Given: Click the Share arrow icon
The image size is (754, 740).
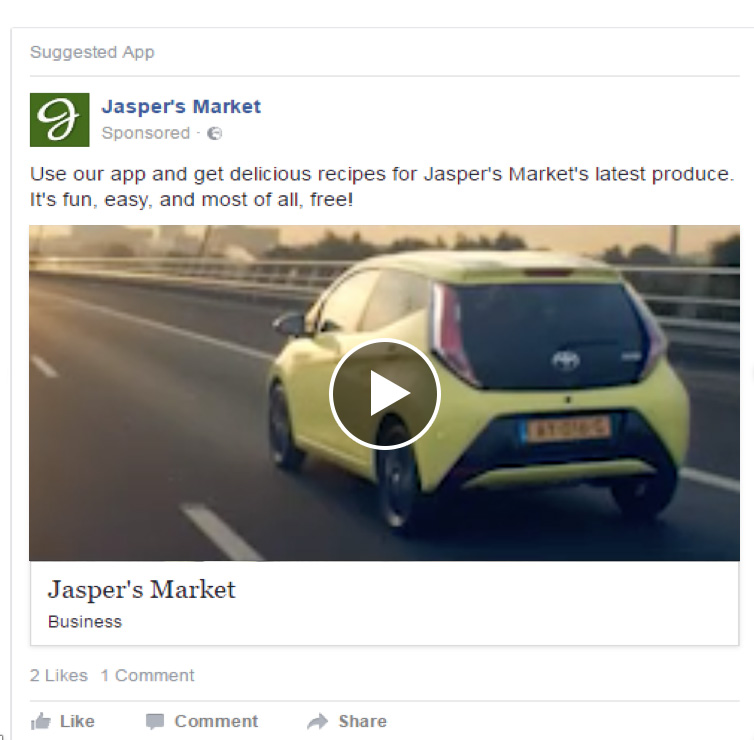Looking at the screenshot, I should 317,721.
